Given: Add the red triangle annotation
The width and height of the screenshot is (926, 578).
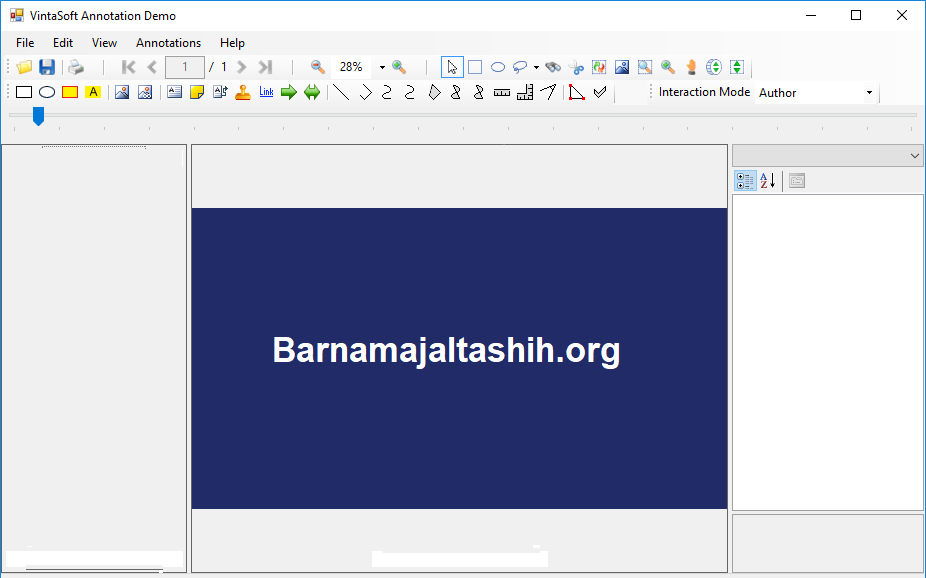Looking at the screenshot, I should (x=576, y=92).
